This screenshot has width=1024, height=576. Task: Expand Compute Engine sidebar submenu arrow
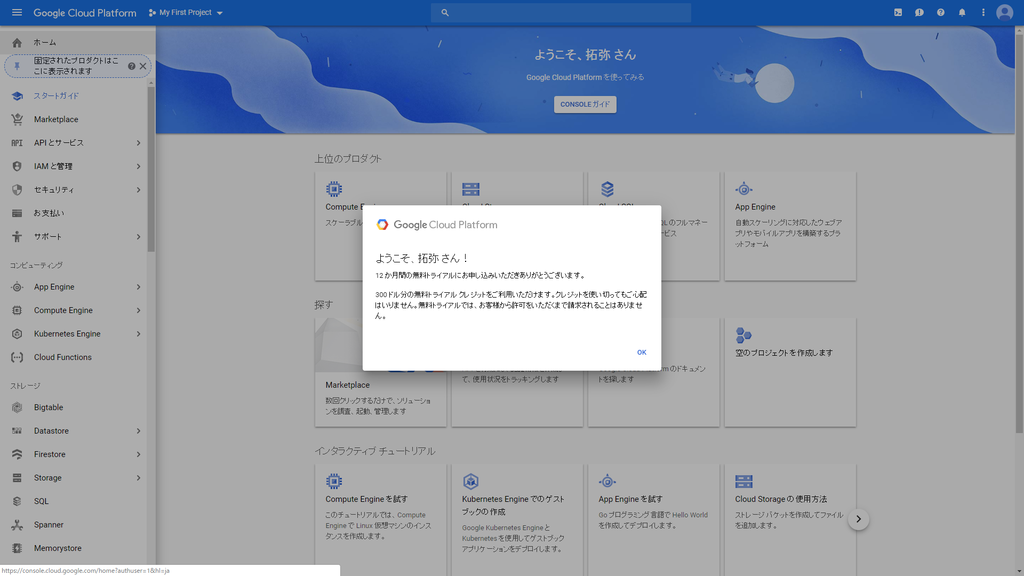(x=138, y=310)
